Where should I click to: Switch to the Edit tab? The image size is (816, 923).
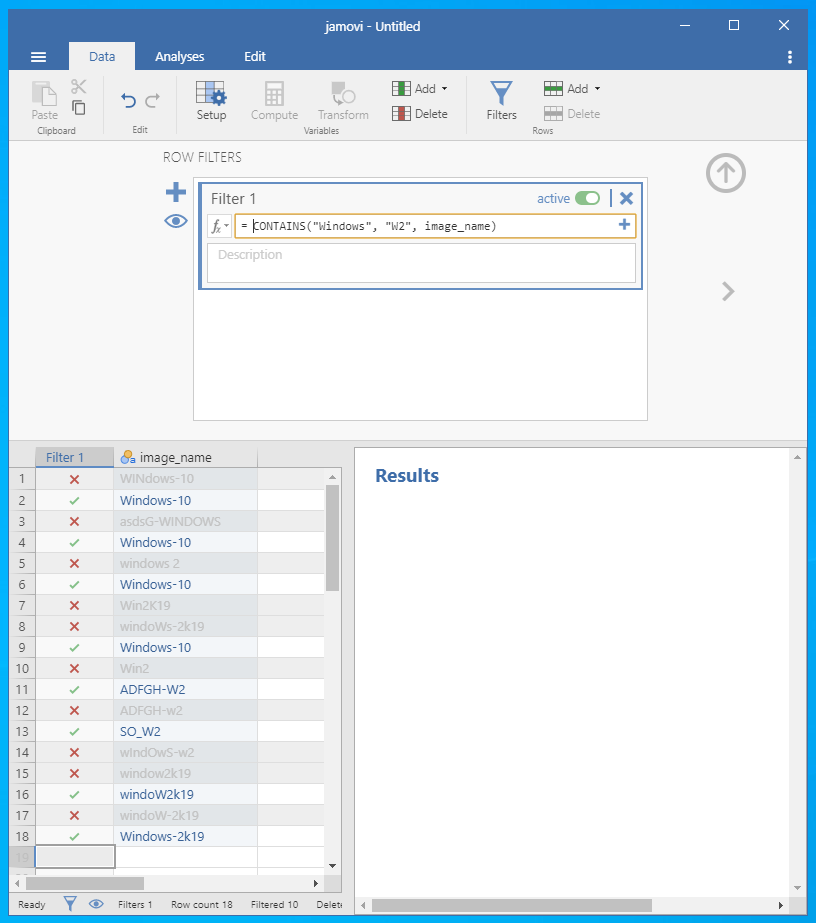(255, 57)
